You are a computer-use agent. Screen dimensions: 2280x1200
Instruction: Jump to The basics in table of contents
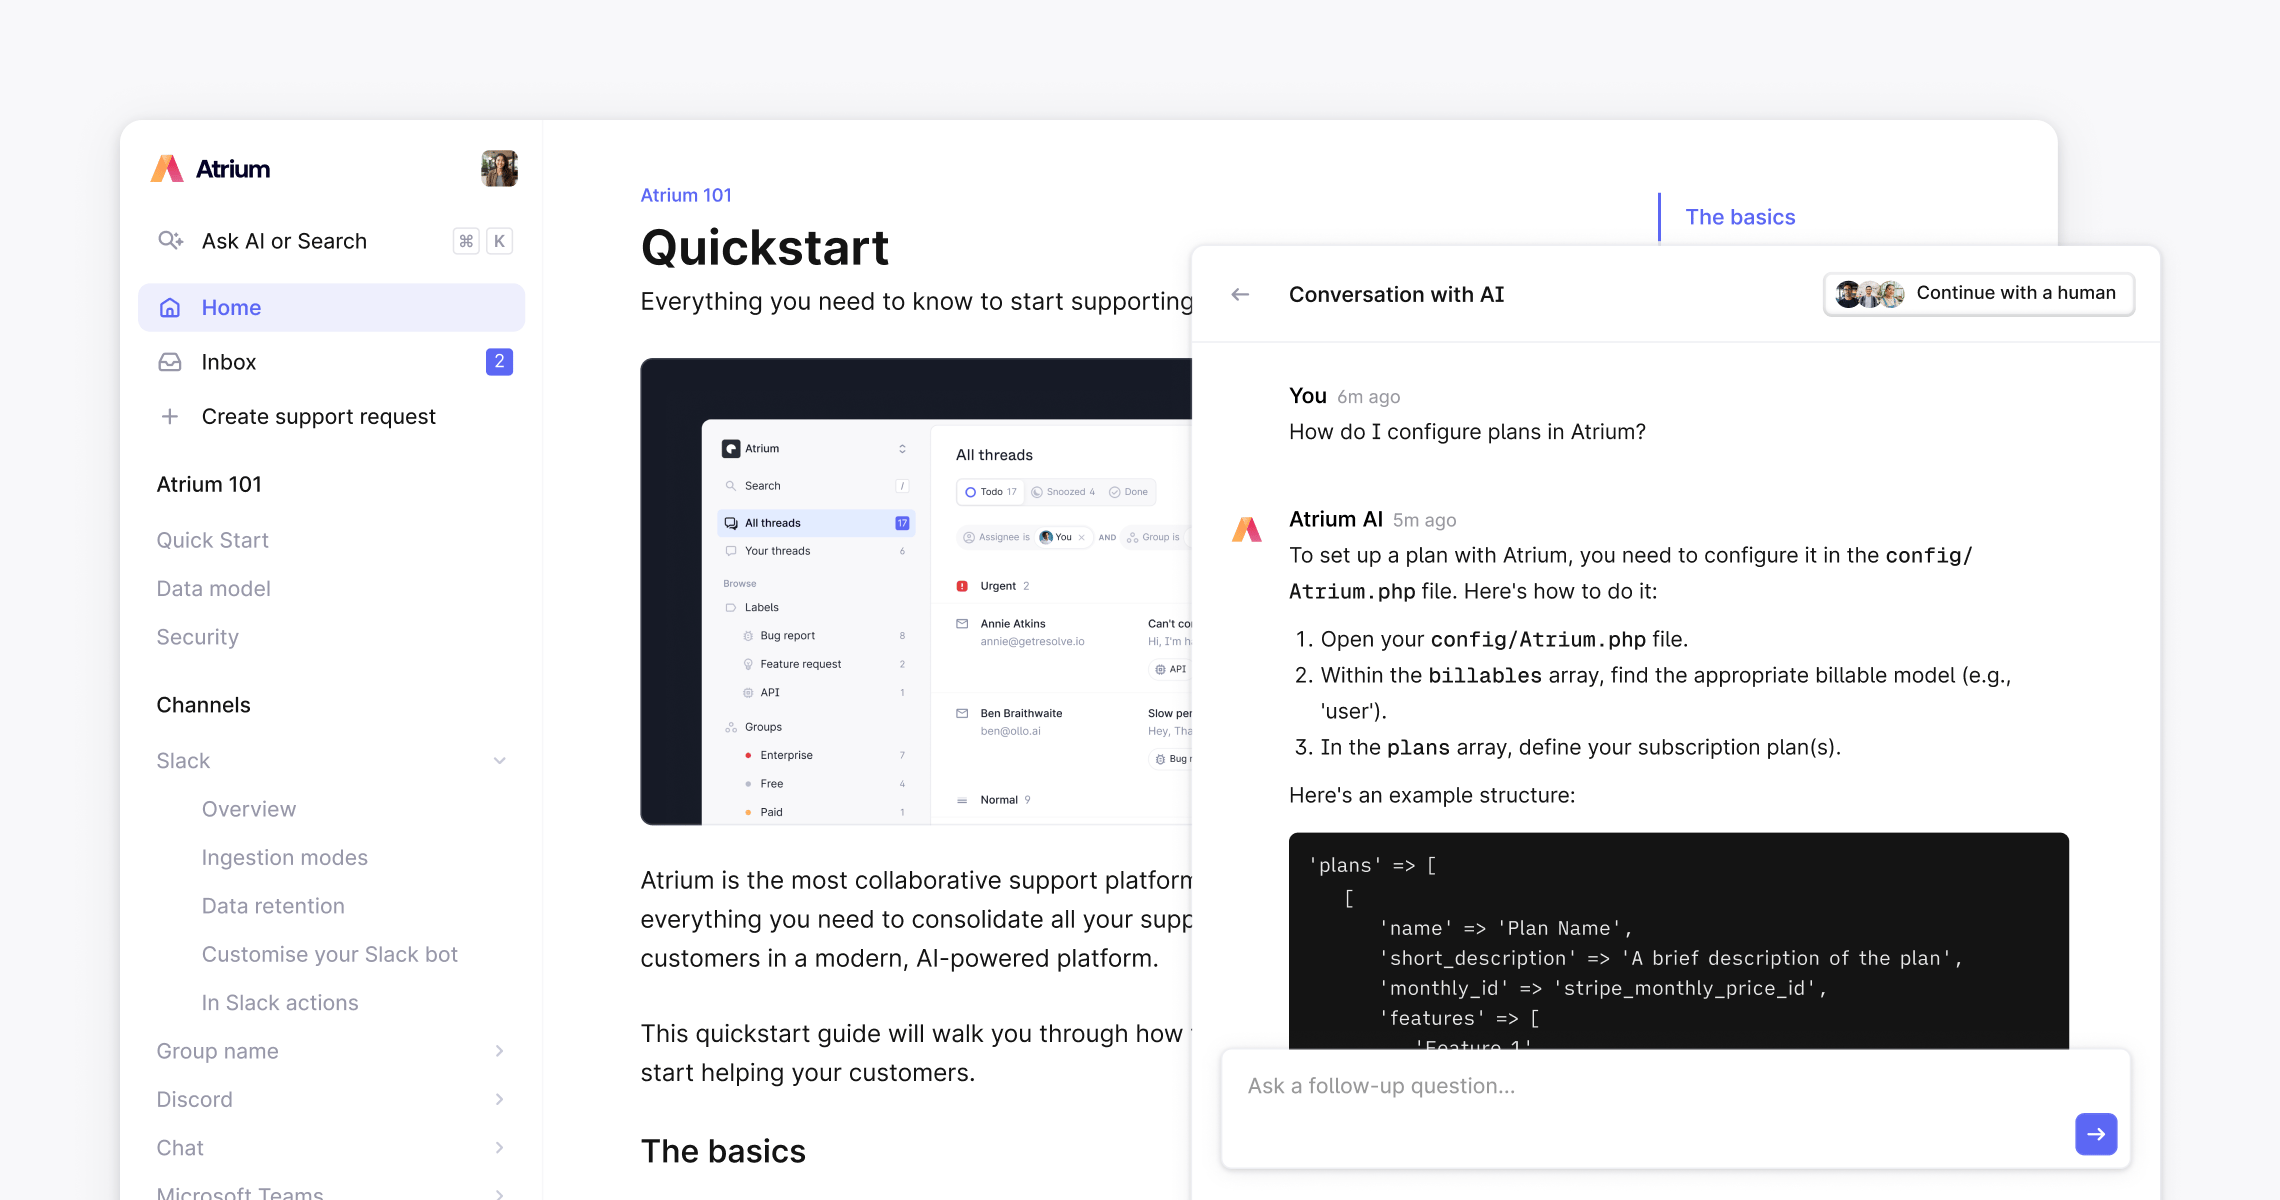pos(1740,217)
